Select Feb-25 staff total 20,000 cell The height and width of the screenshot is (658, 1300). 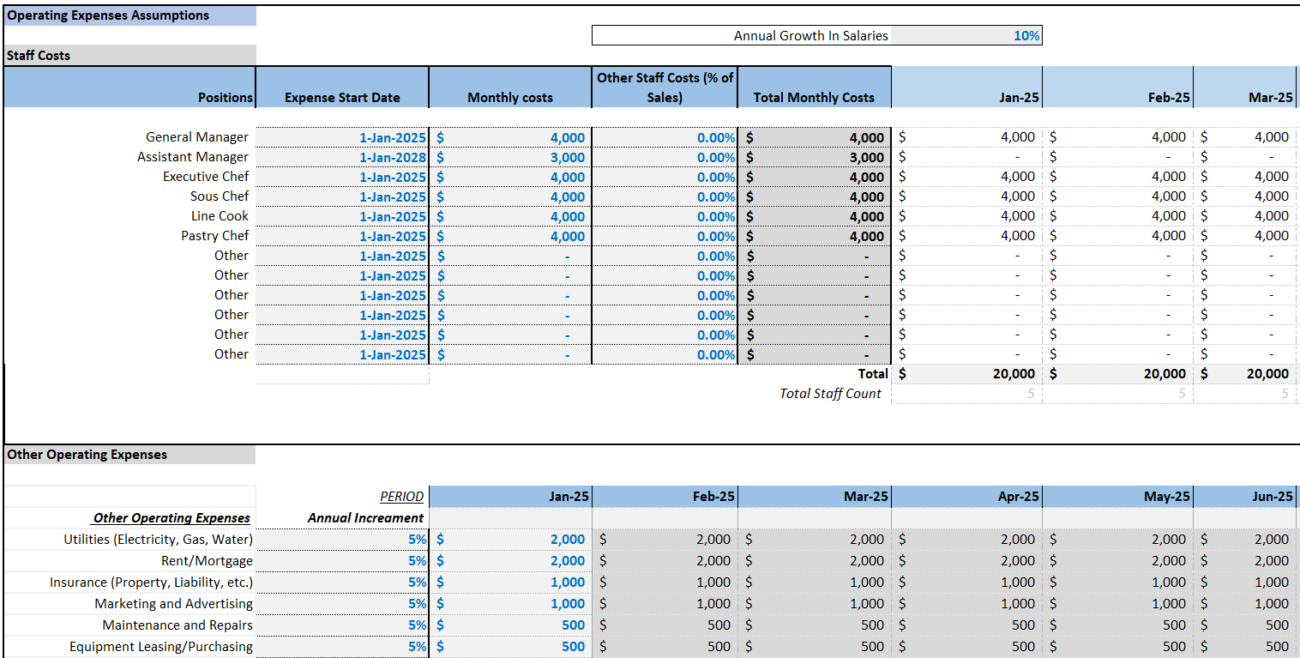point(1118,374)
